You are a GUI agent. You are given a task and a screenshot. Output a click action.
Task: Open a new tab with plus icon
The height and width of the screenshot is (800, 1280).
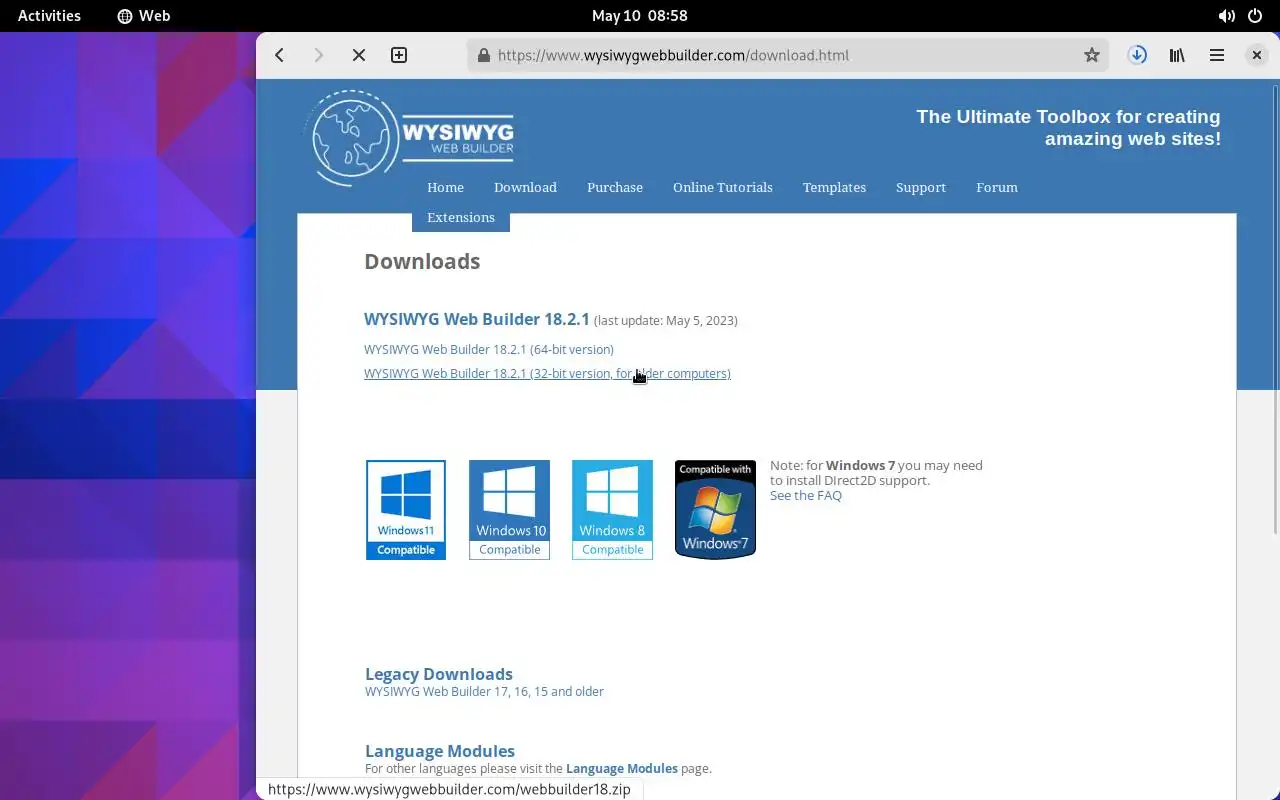(399, 55)
